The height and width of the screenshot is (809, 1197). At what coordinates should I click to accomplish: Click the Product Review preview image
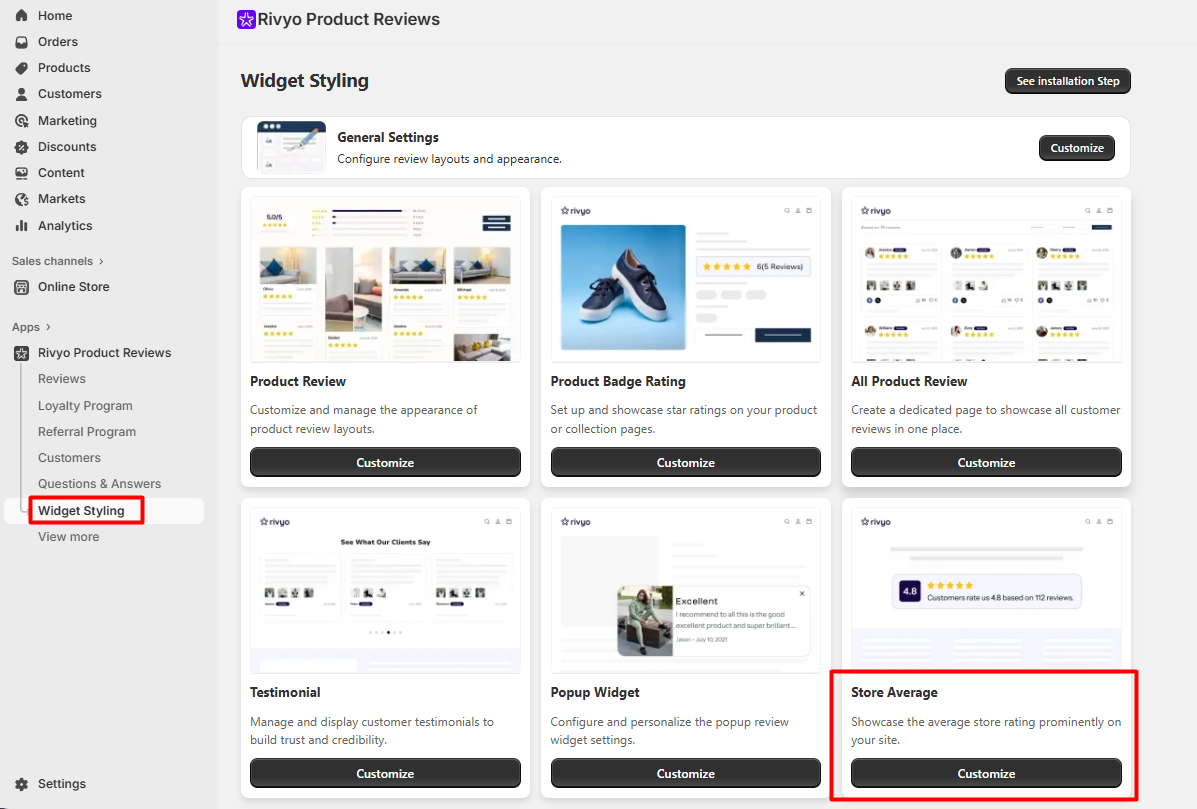coord(385,280)
